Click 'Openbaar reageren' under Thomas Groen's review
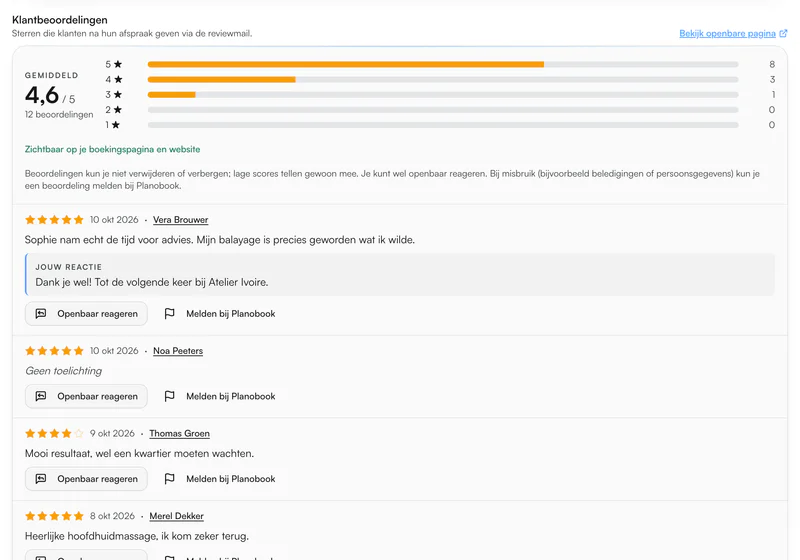The height and width of the screenshot is (560, 800). (x=86, y=479)
